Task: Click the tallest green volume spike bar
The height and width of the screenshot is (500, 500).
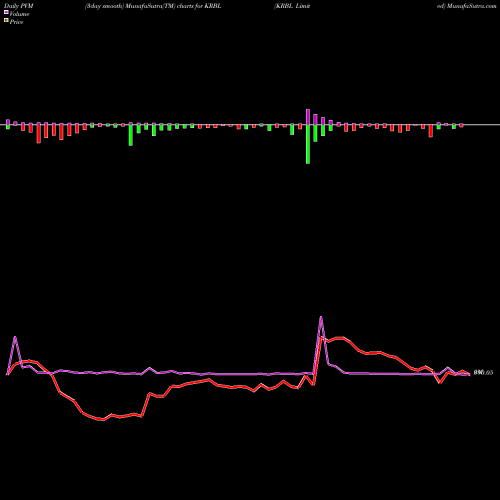Action: tap(308, 144)
